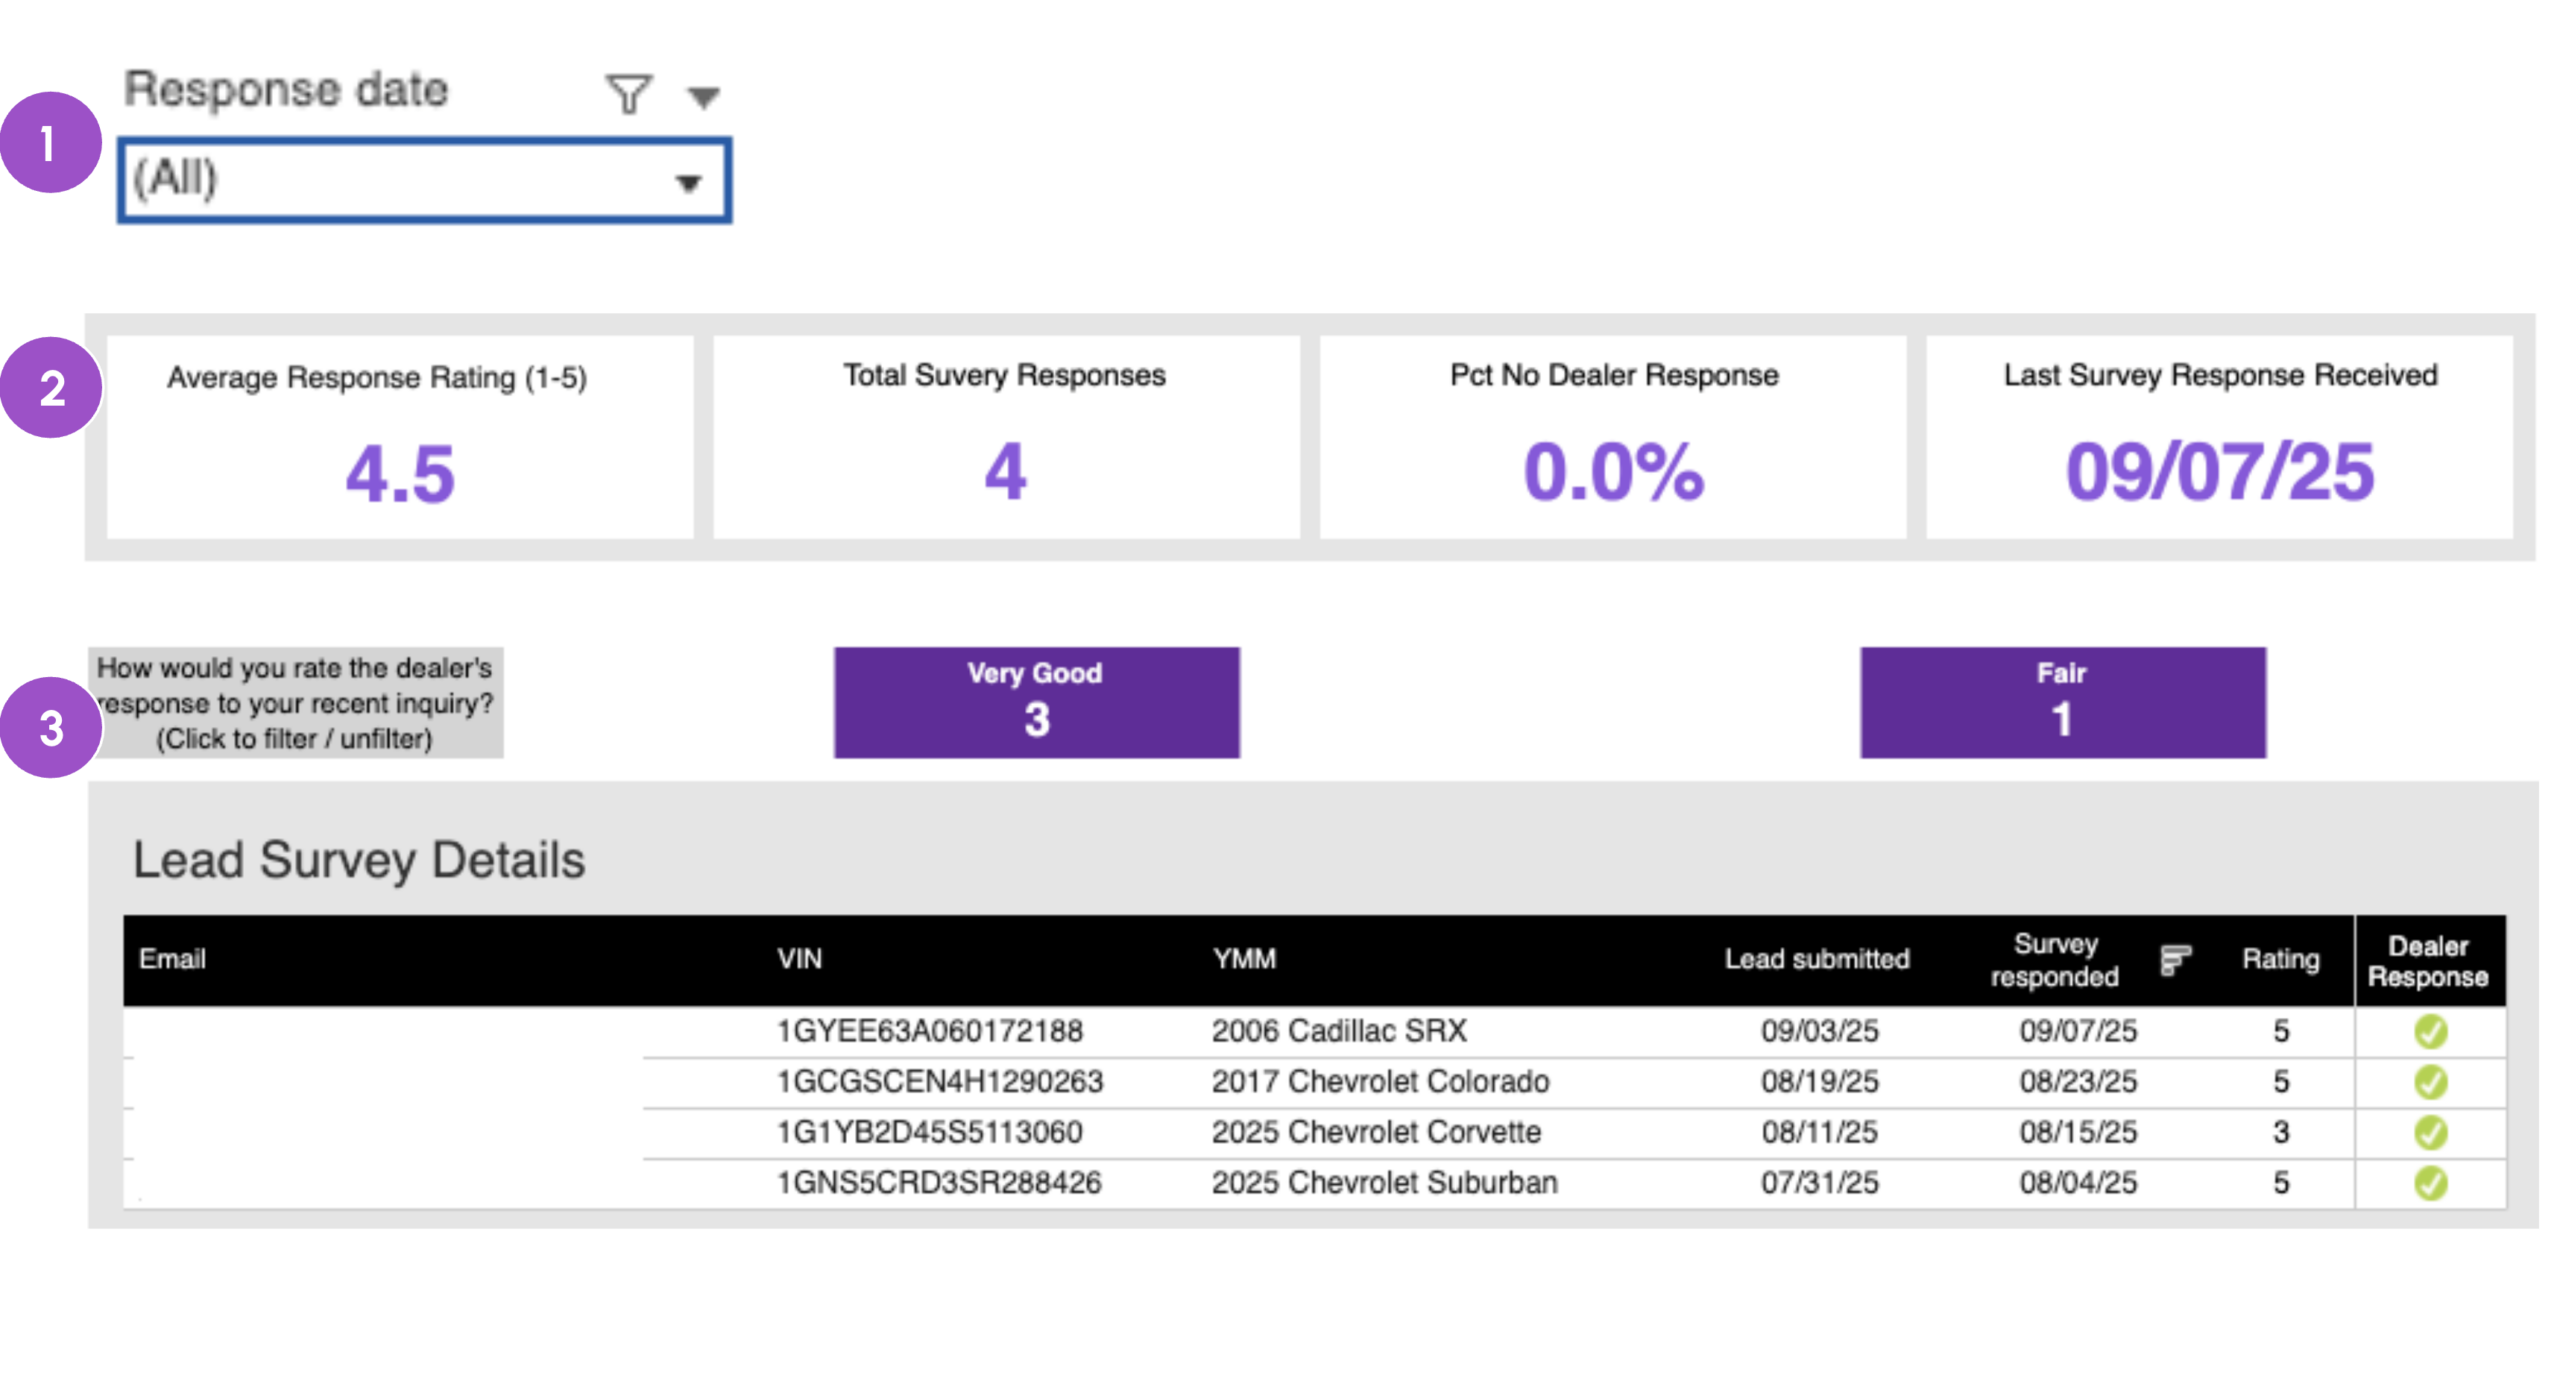Open the (All) response date dropdown
This screenshot has width=2560, height=1384.
point(424,180)
